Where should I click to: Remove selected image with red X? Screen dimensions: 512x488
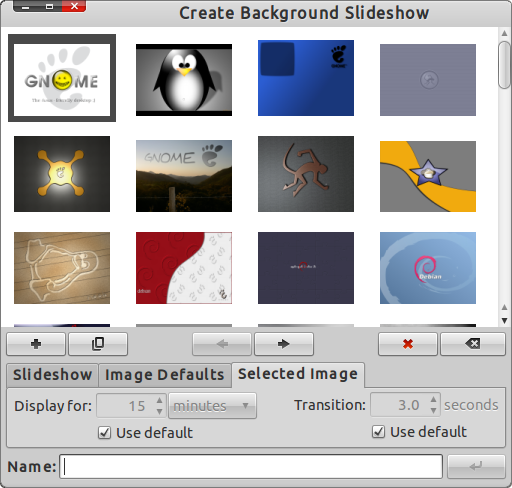point(408,344)
